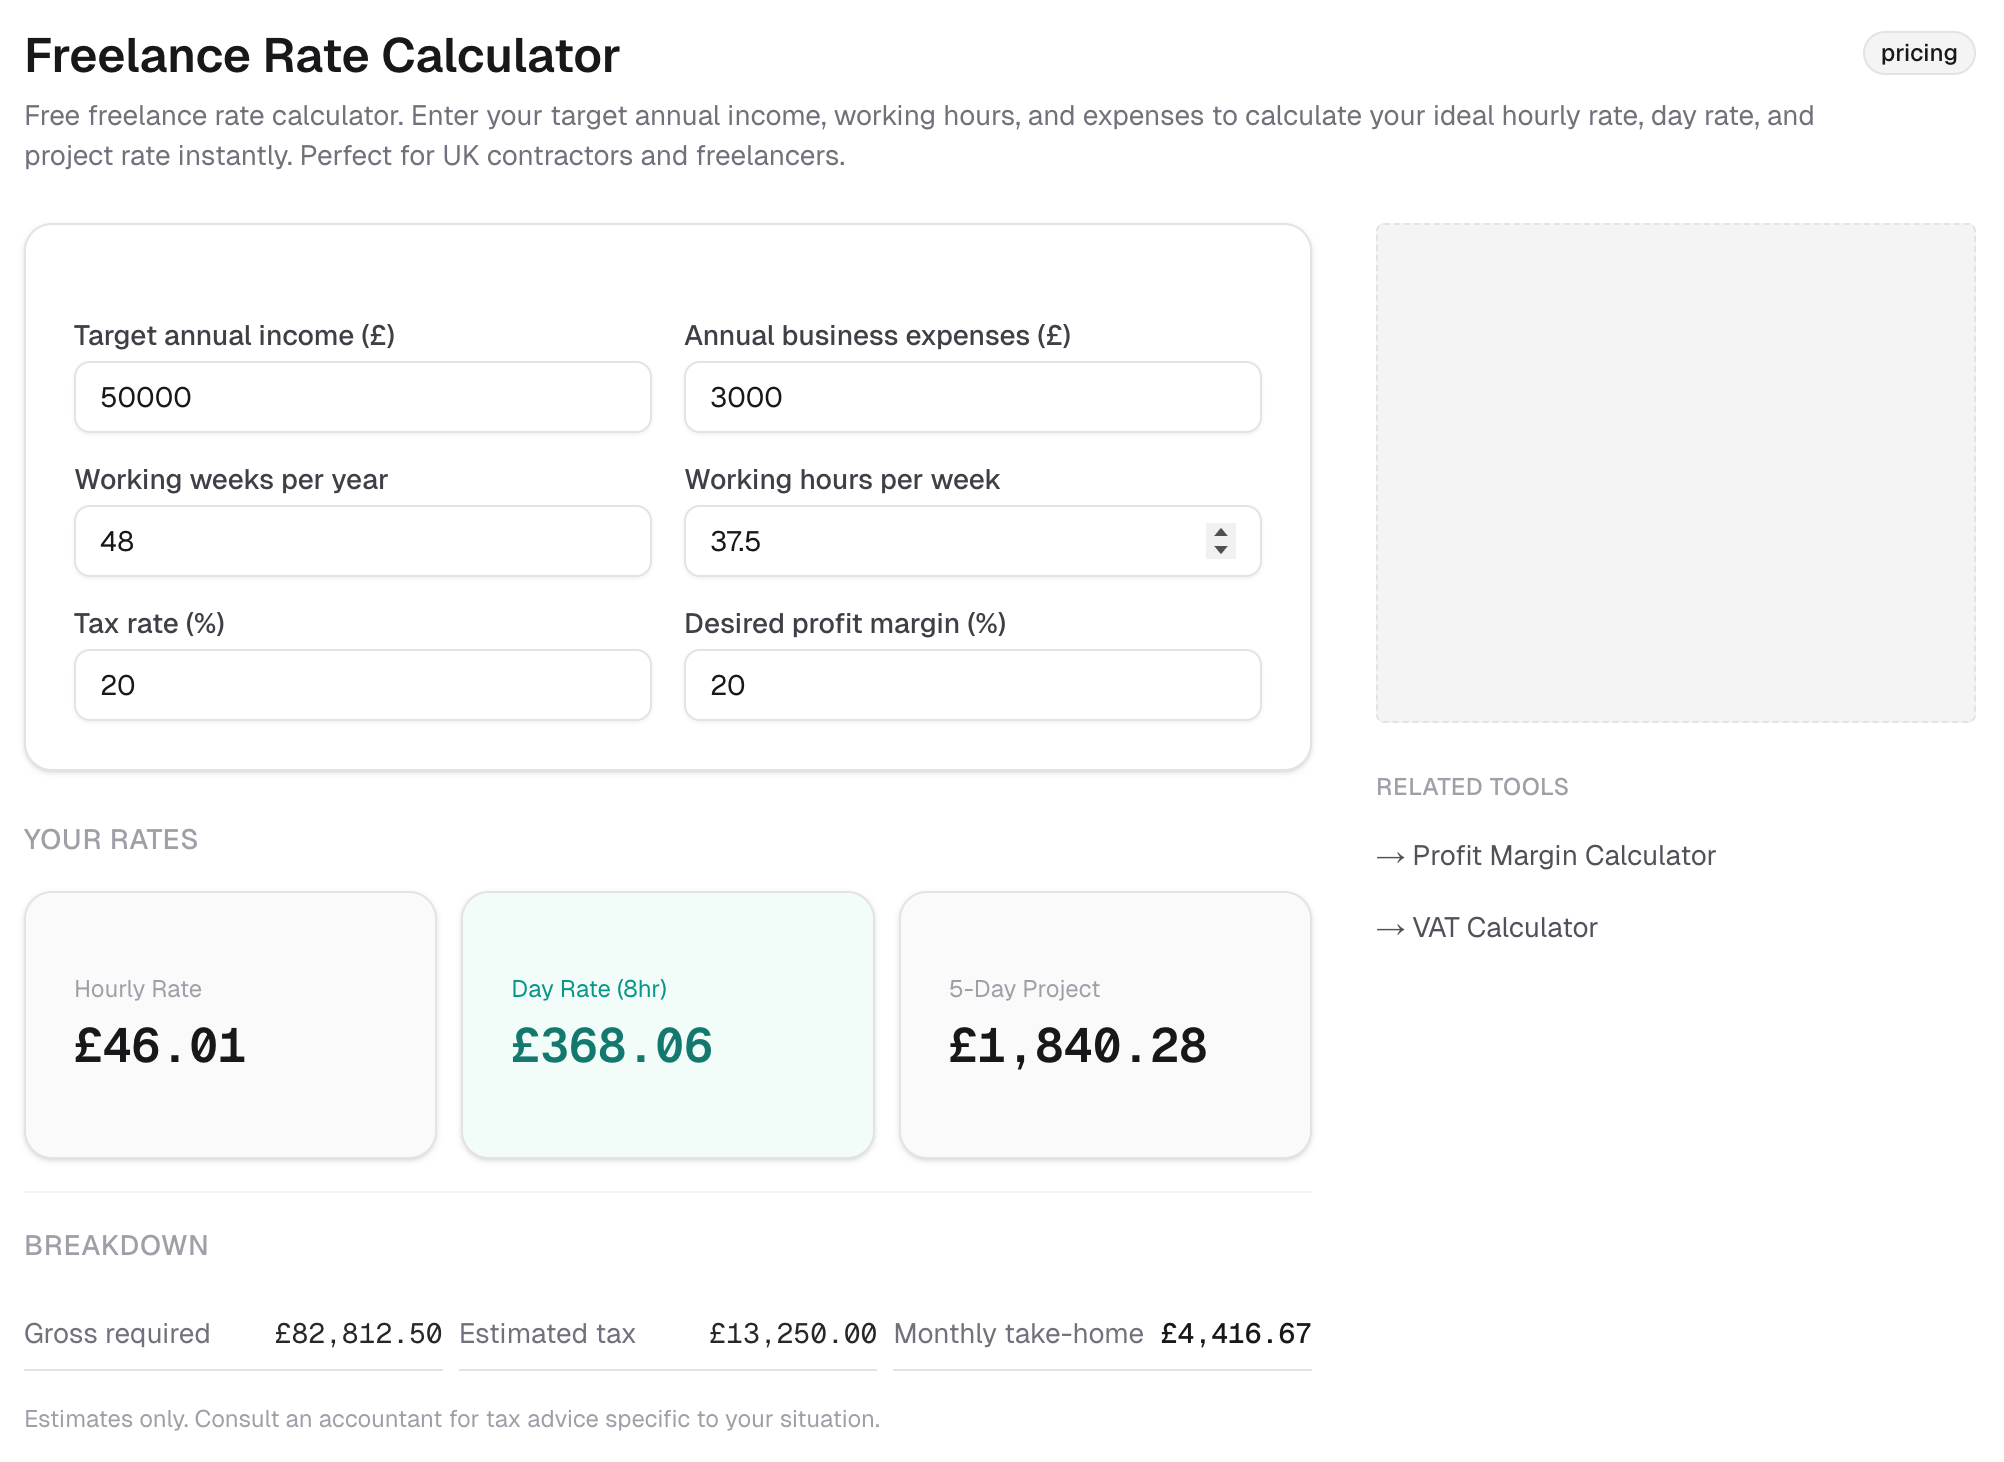Open the VAT Calculator link

tap(1504, 928)
